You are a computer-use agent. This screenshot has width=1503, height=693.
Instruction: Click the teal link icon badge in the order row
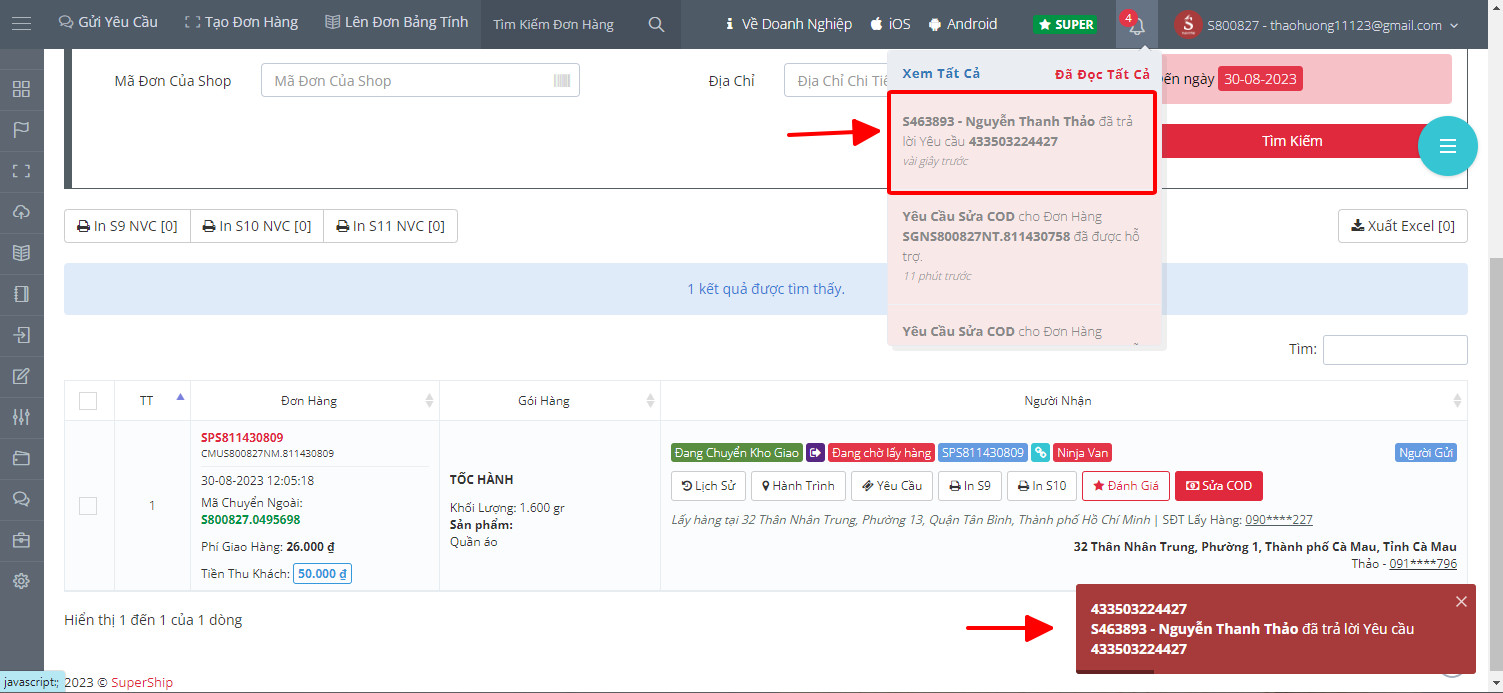(x=1041, y=453)
